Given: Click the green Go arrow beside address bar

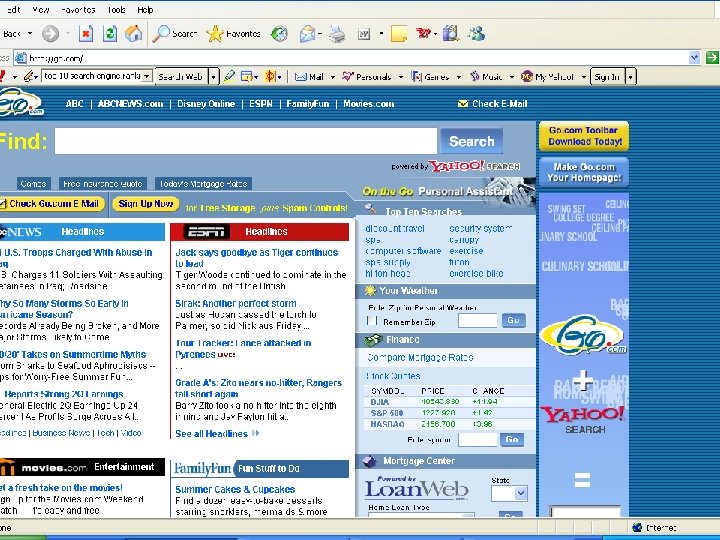Looking at the screenshot, I should coord(712,58).
